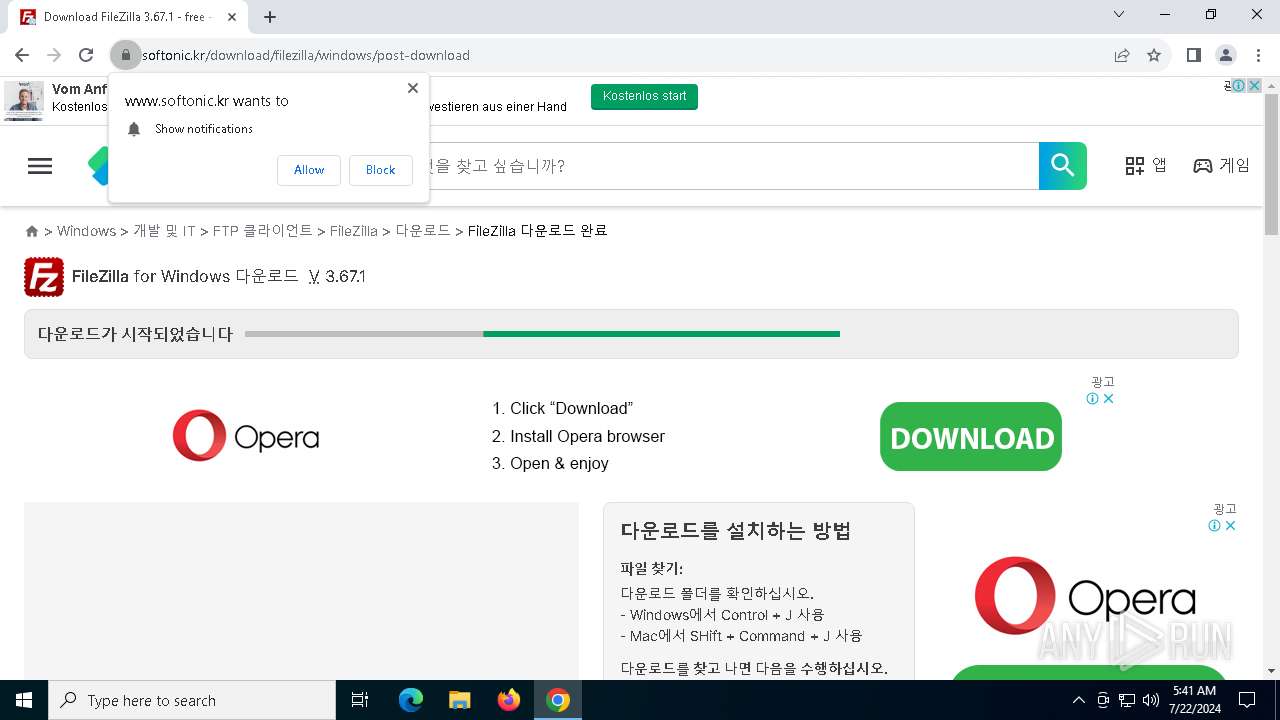1280x720 pixels.
Task: Click the sidebar Opera ad info icon
Action: pos(1215,526)
